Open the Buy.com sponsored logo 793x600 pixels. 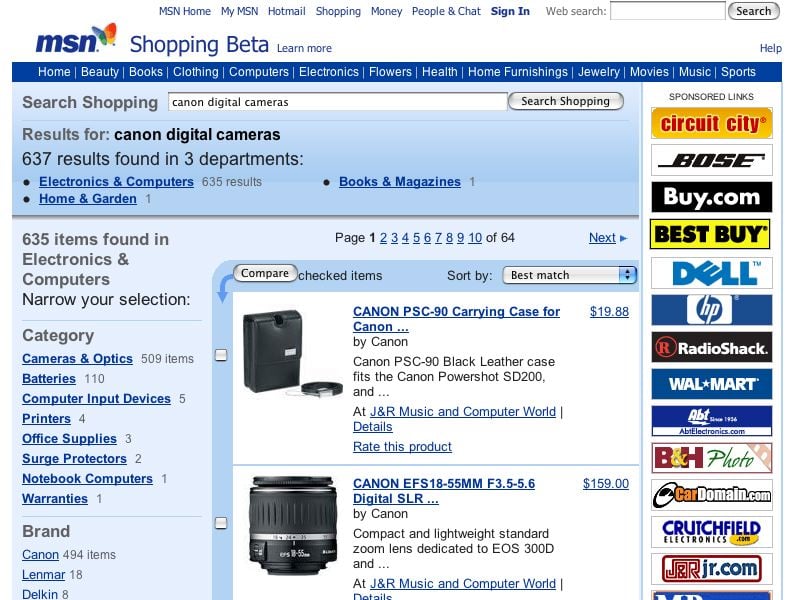click(712, 197)
